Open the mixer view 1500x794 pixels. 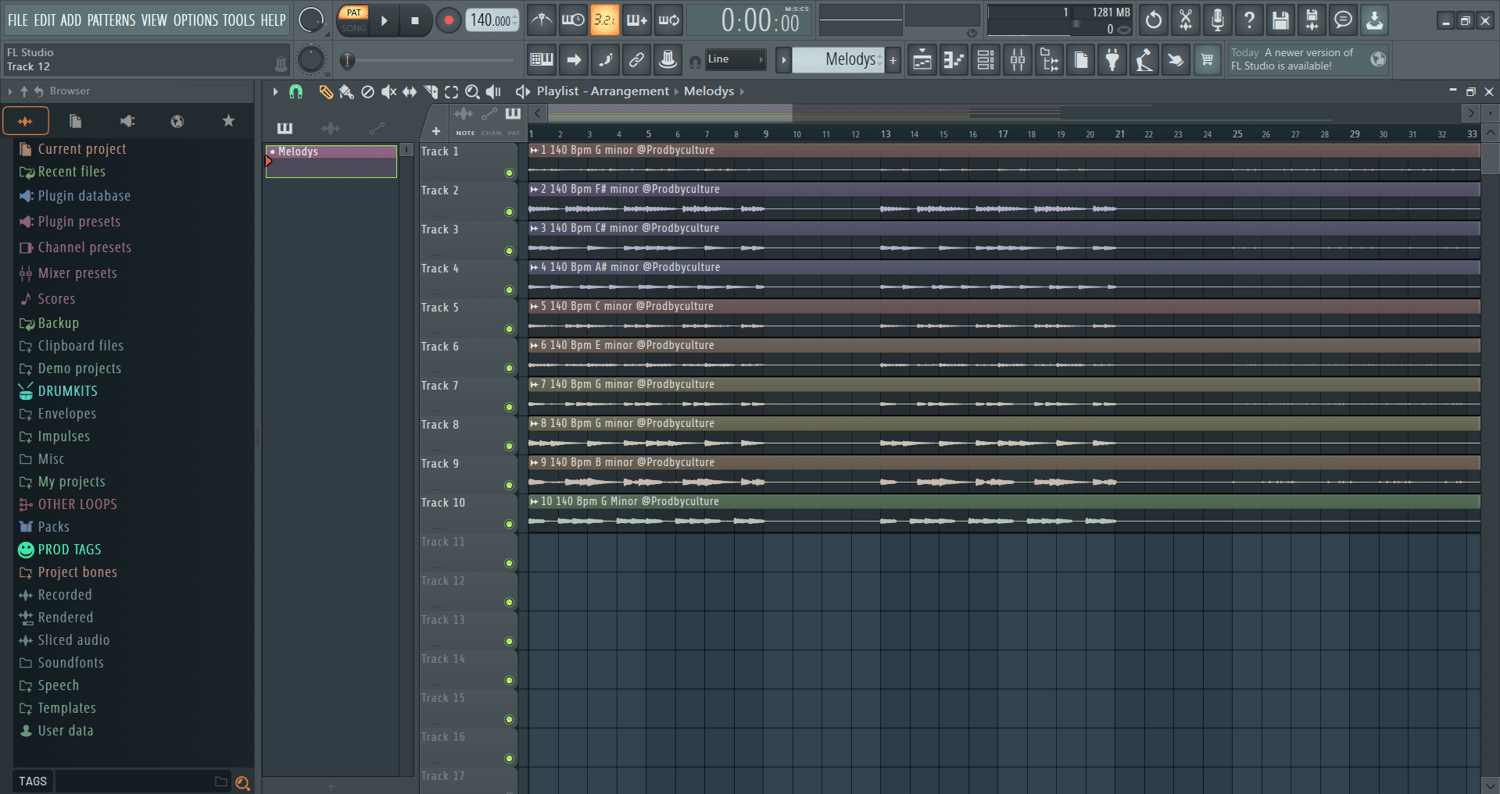click(x=1017, y=60)
